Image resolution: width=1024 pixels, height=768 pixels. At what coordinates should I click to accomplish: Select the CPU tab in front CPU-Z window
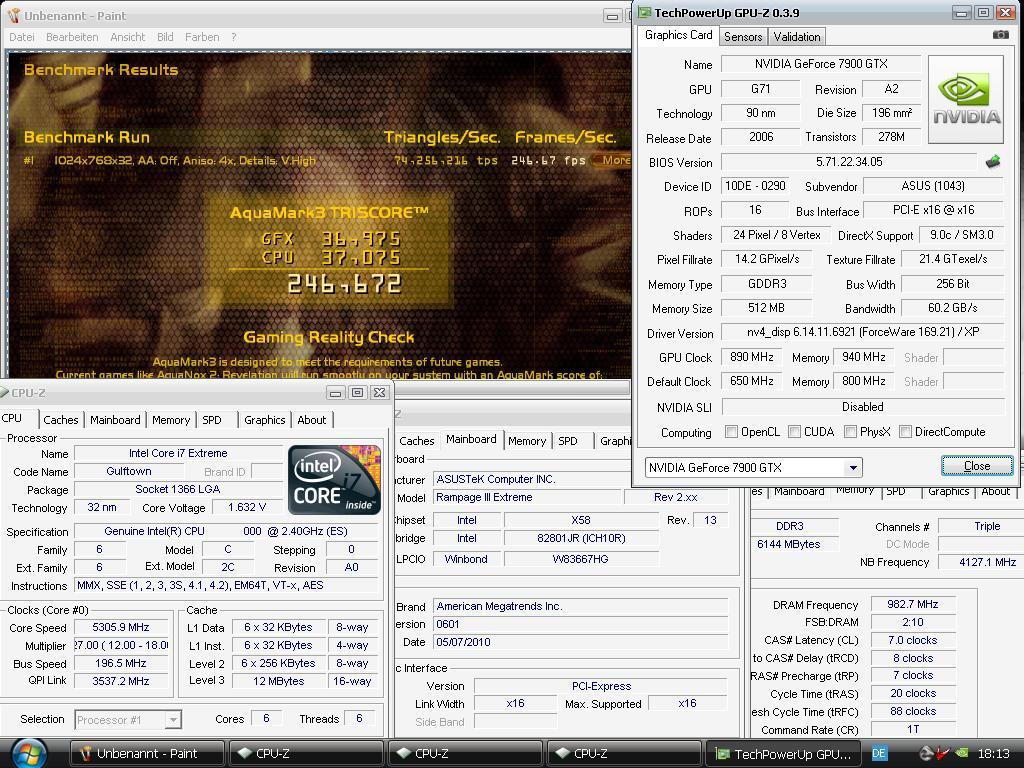(12, 418)
